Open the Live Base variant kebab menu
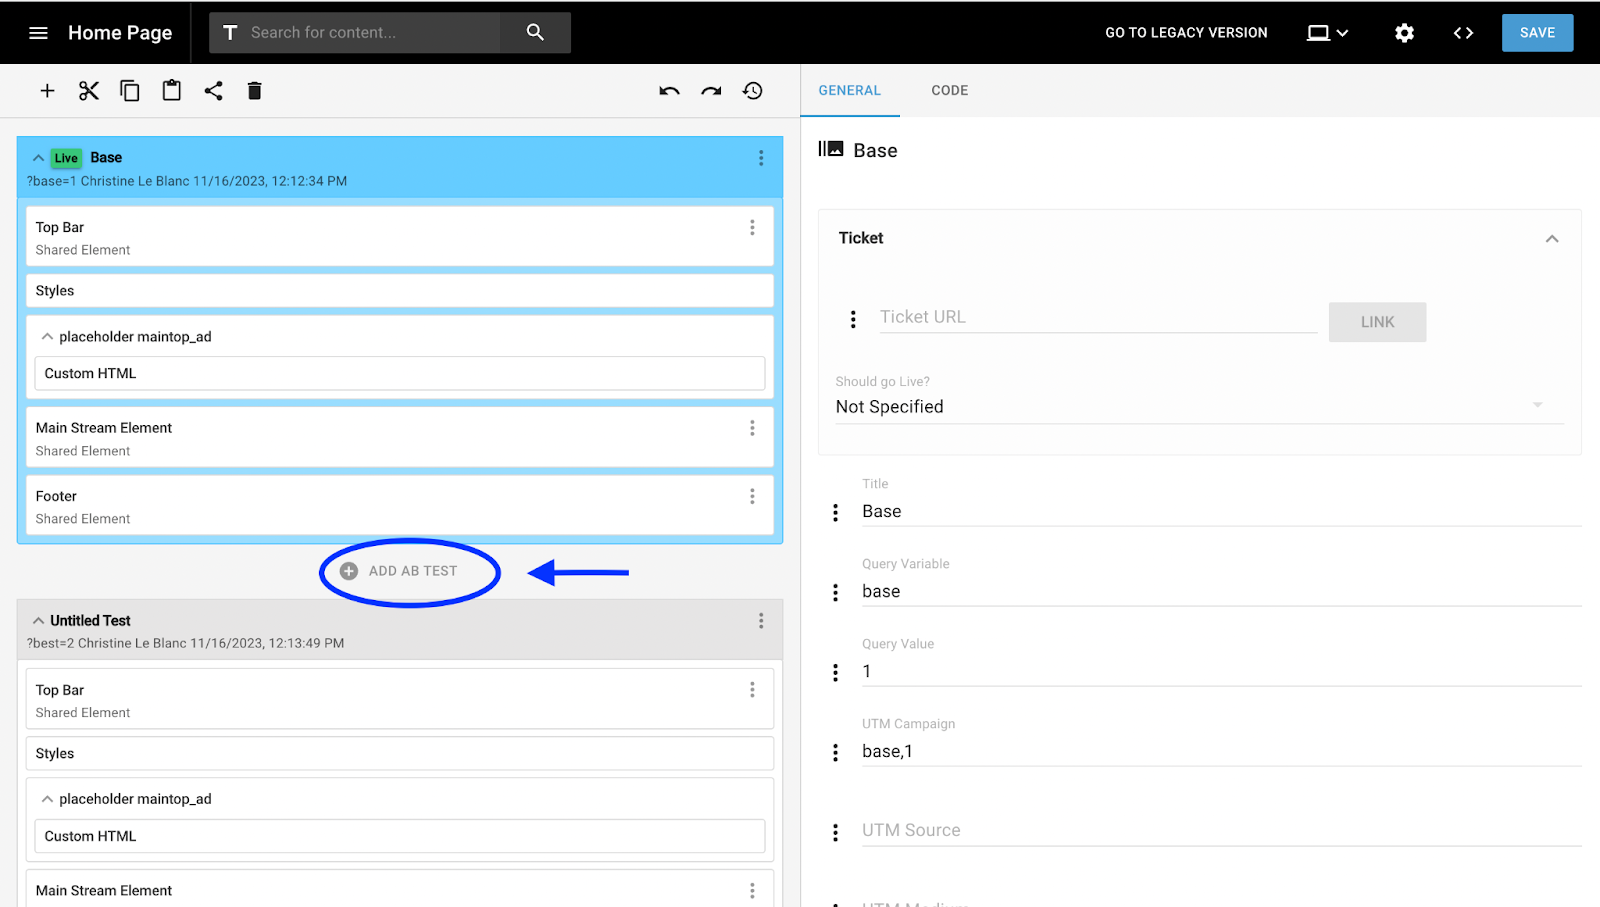This screenshot has height=907, width=1600. pos(760,157)
